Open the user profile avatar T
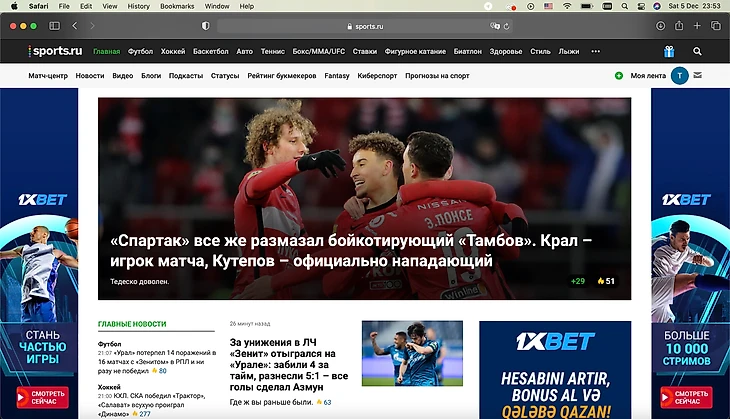The width and height of the screenshot is (730, 419). (680, 75)
